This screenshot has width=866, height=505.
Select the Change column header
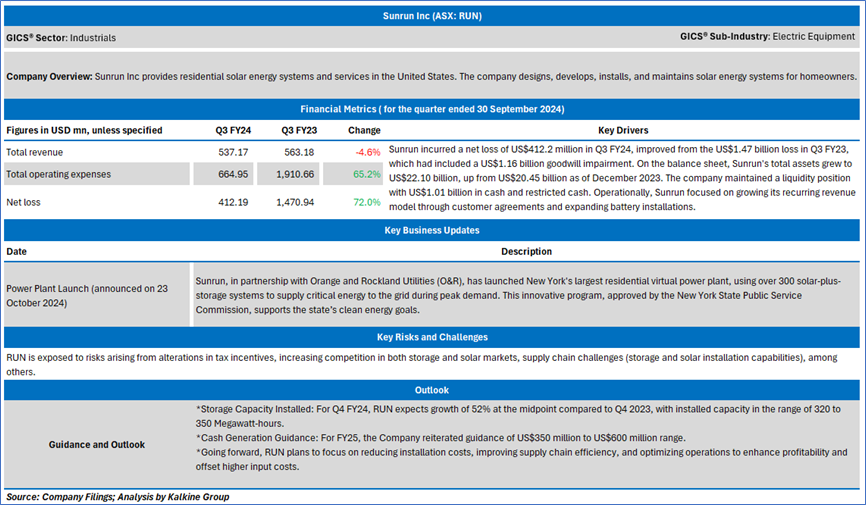364,130
